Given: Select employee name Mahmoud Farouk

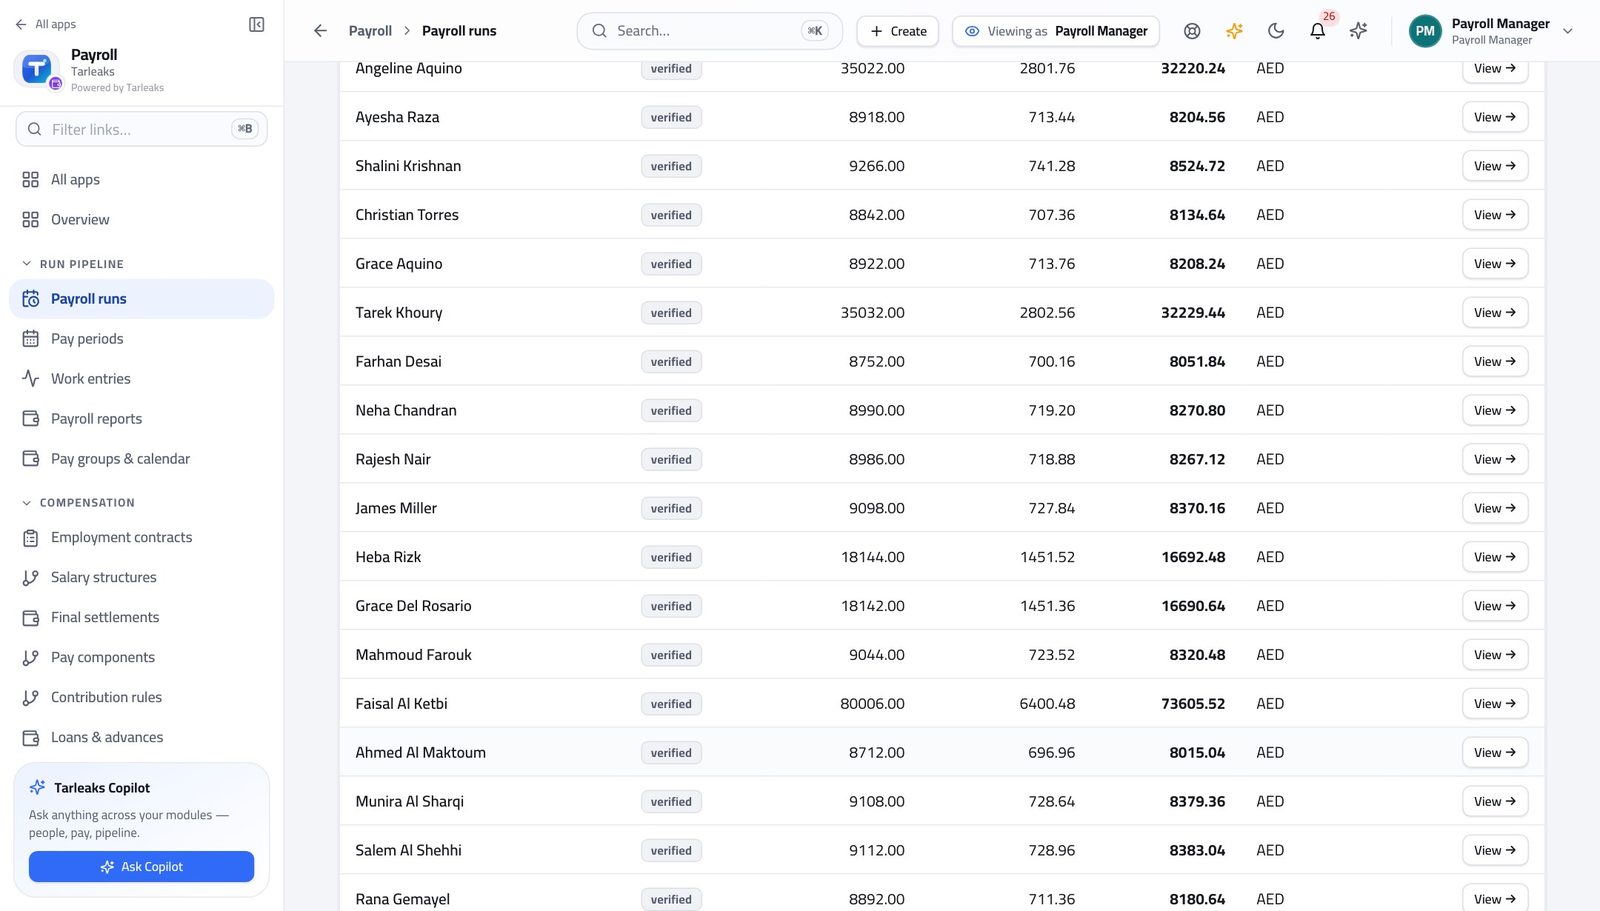Looking at the screenshot, I should (x=413, y=655).
